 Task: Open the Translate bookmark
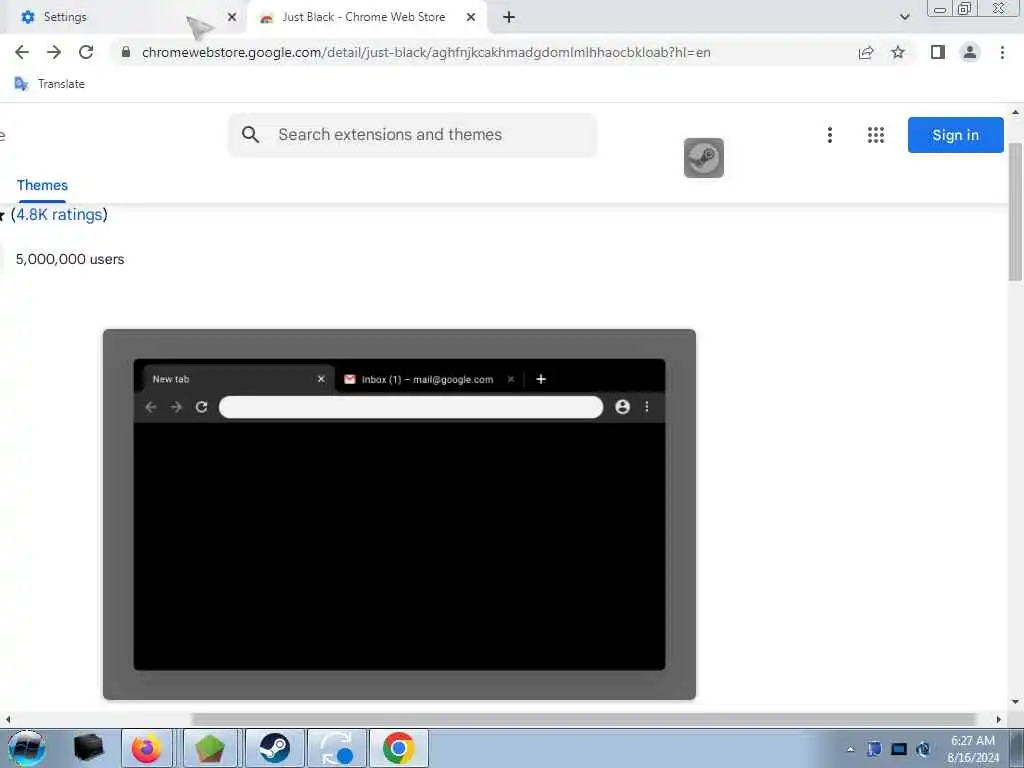[x=50, y=84]
